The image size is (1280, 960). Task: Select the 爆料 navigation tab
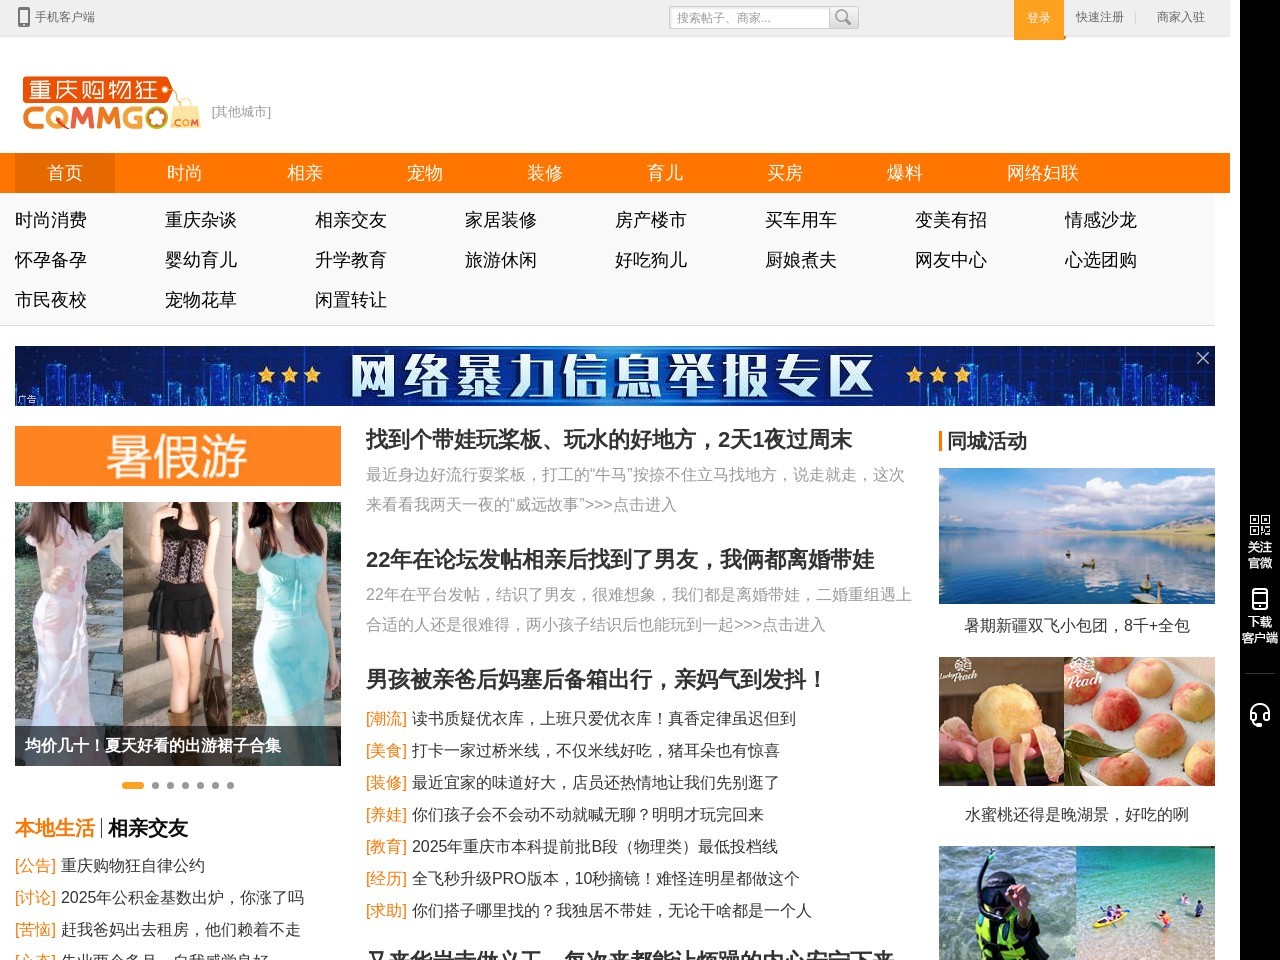[x=905, y=173]
